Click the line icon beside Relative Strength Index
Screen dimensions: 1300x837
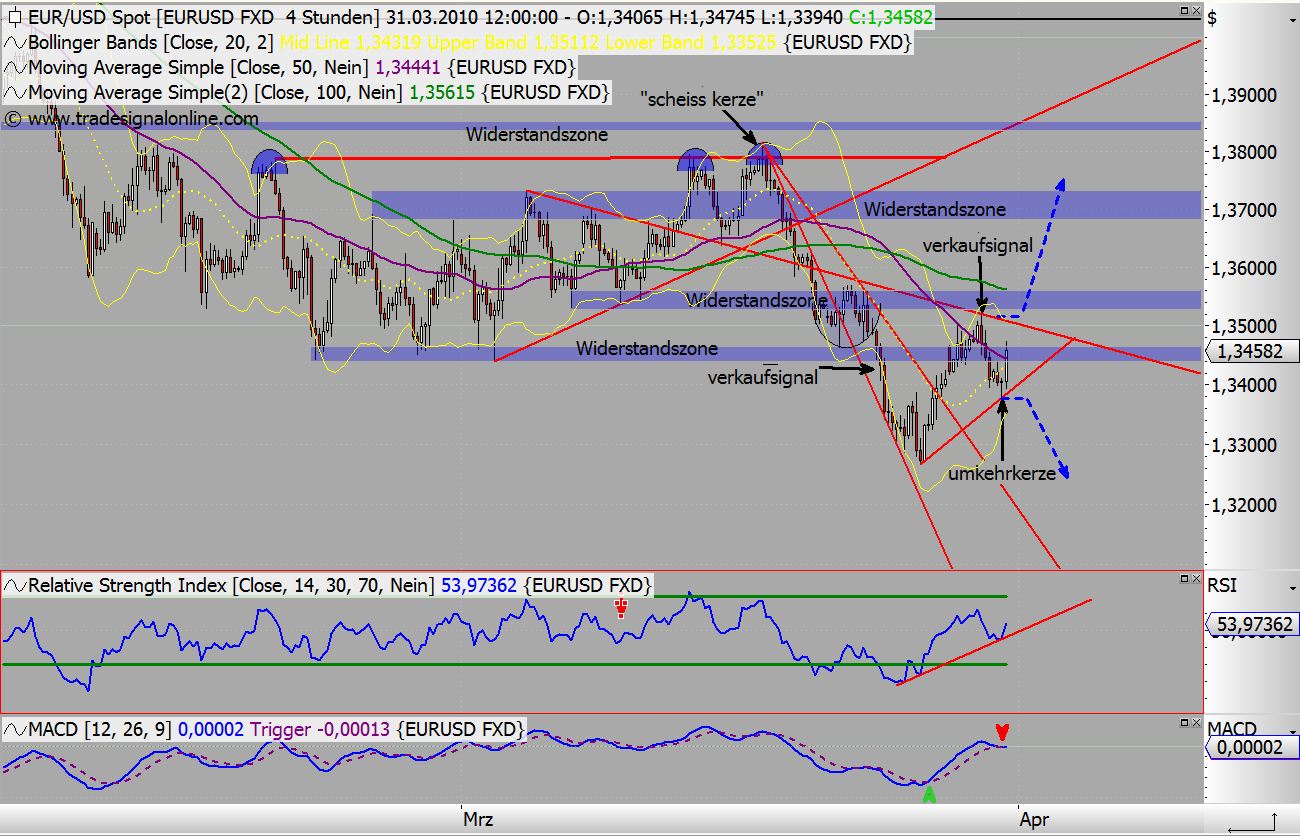pyautogui.click(x=14, y=585)
